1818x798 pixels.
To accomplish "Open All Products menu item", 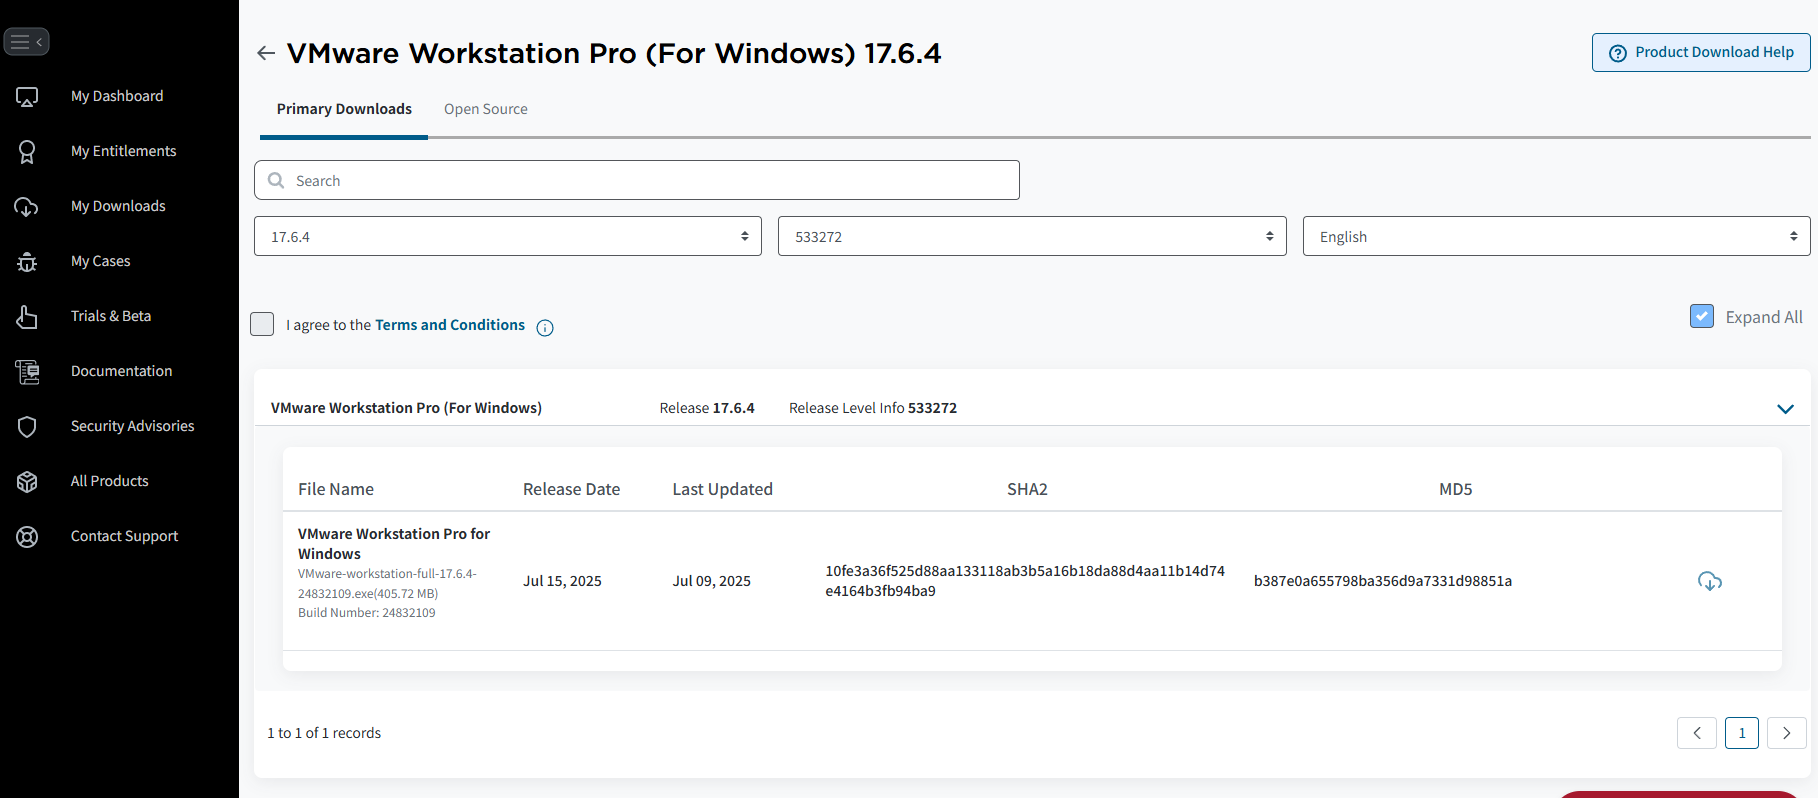I will (x=109, y=481).
